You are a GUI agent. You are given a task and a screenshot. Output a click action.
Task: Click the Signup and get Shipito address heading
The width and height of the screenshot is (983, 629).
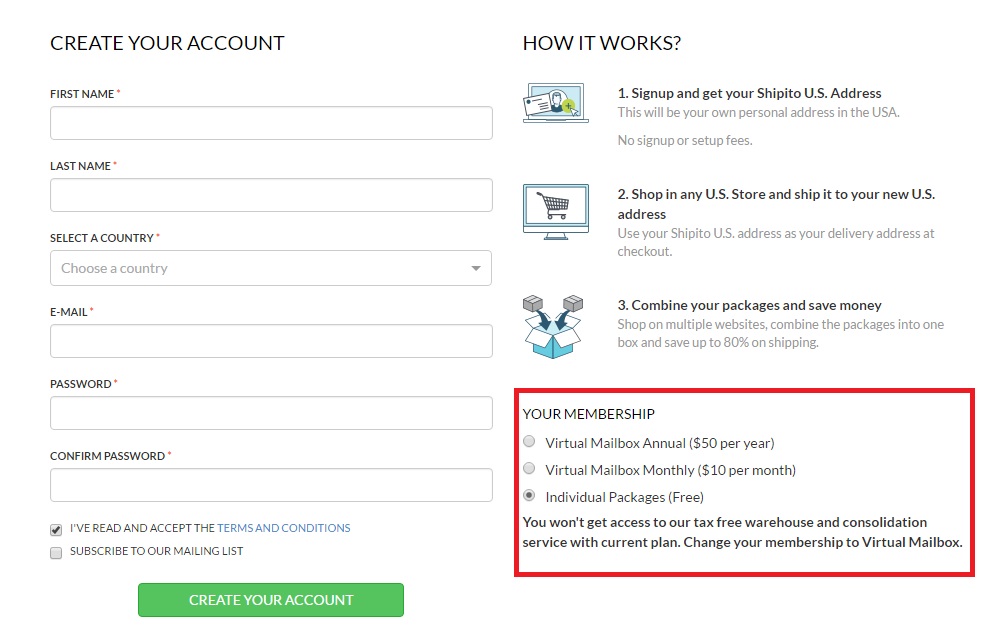point(749,93)
